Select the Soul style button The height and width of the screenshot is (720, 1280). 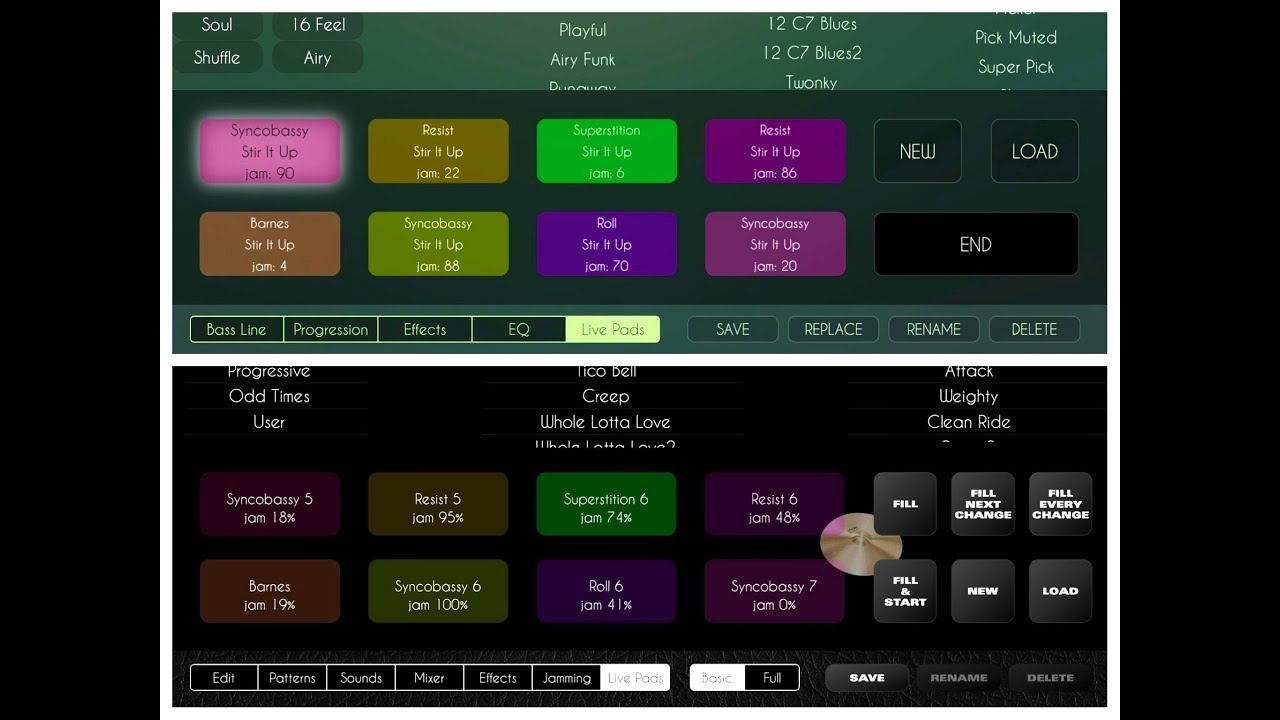pos(217,25)
